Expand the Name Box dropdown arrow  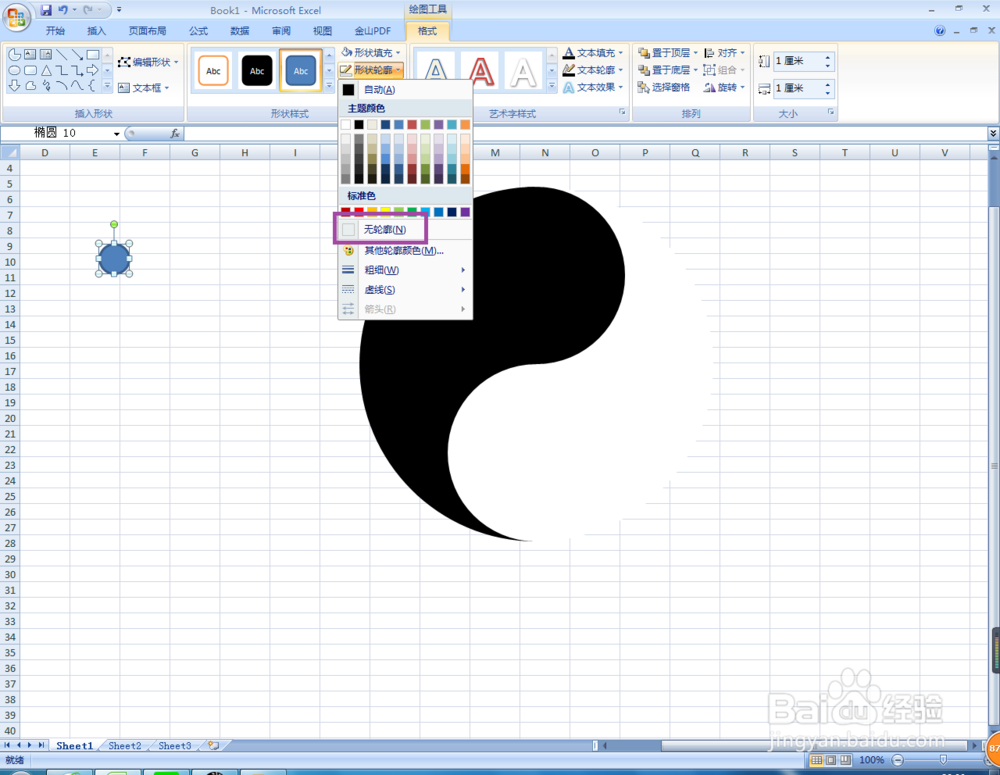(117, 134)
